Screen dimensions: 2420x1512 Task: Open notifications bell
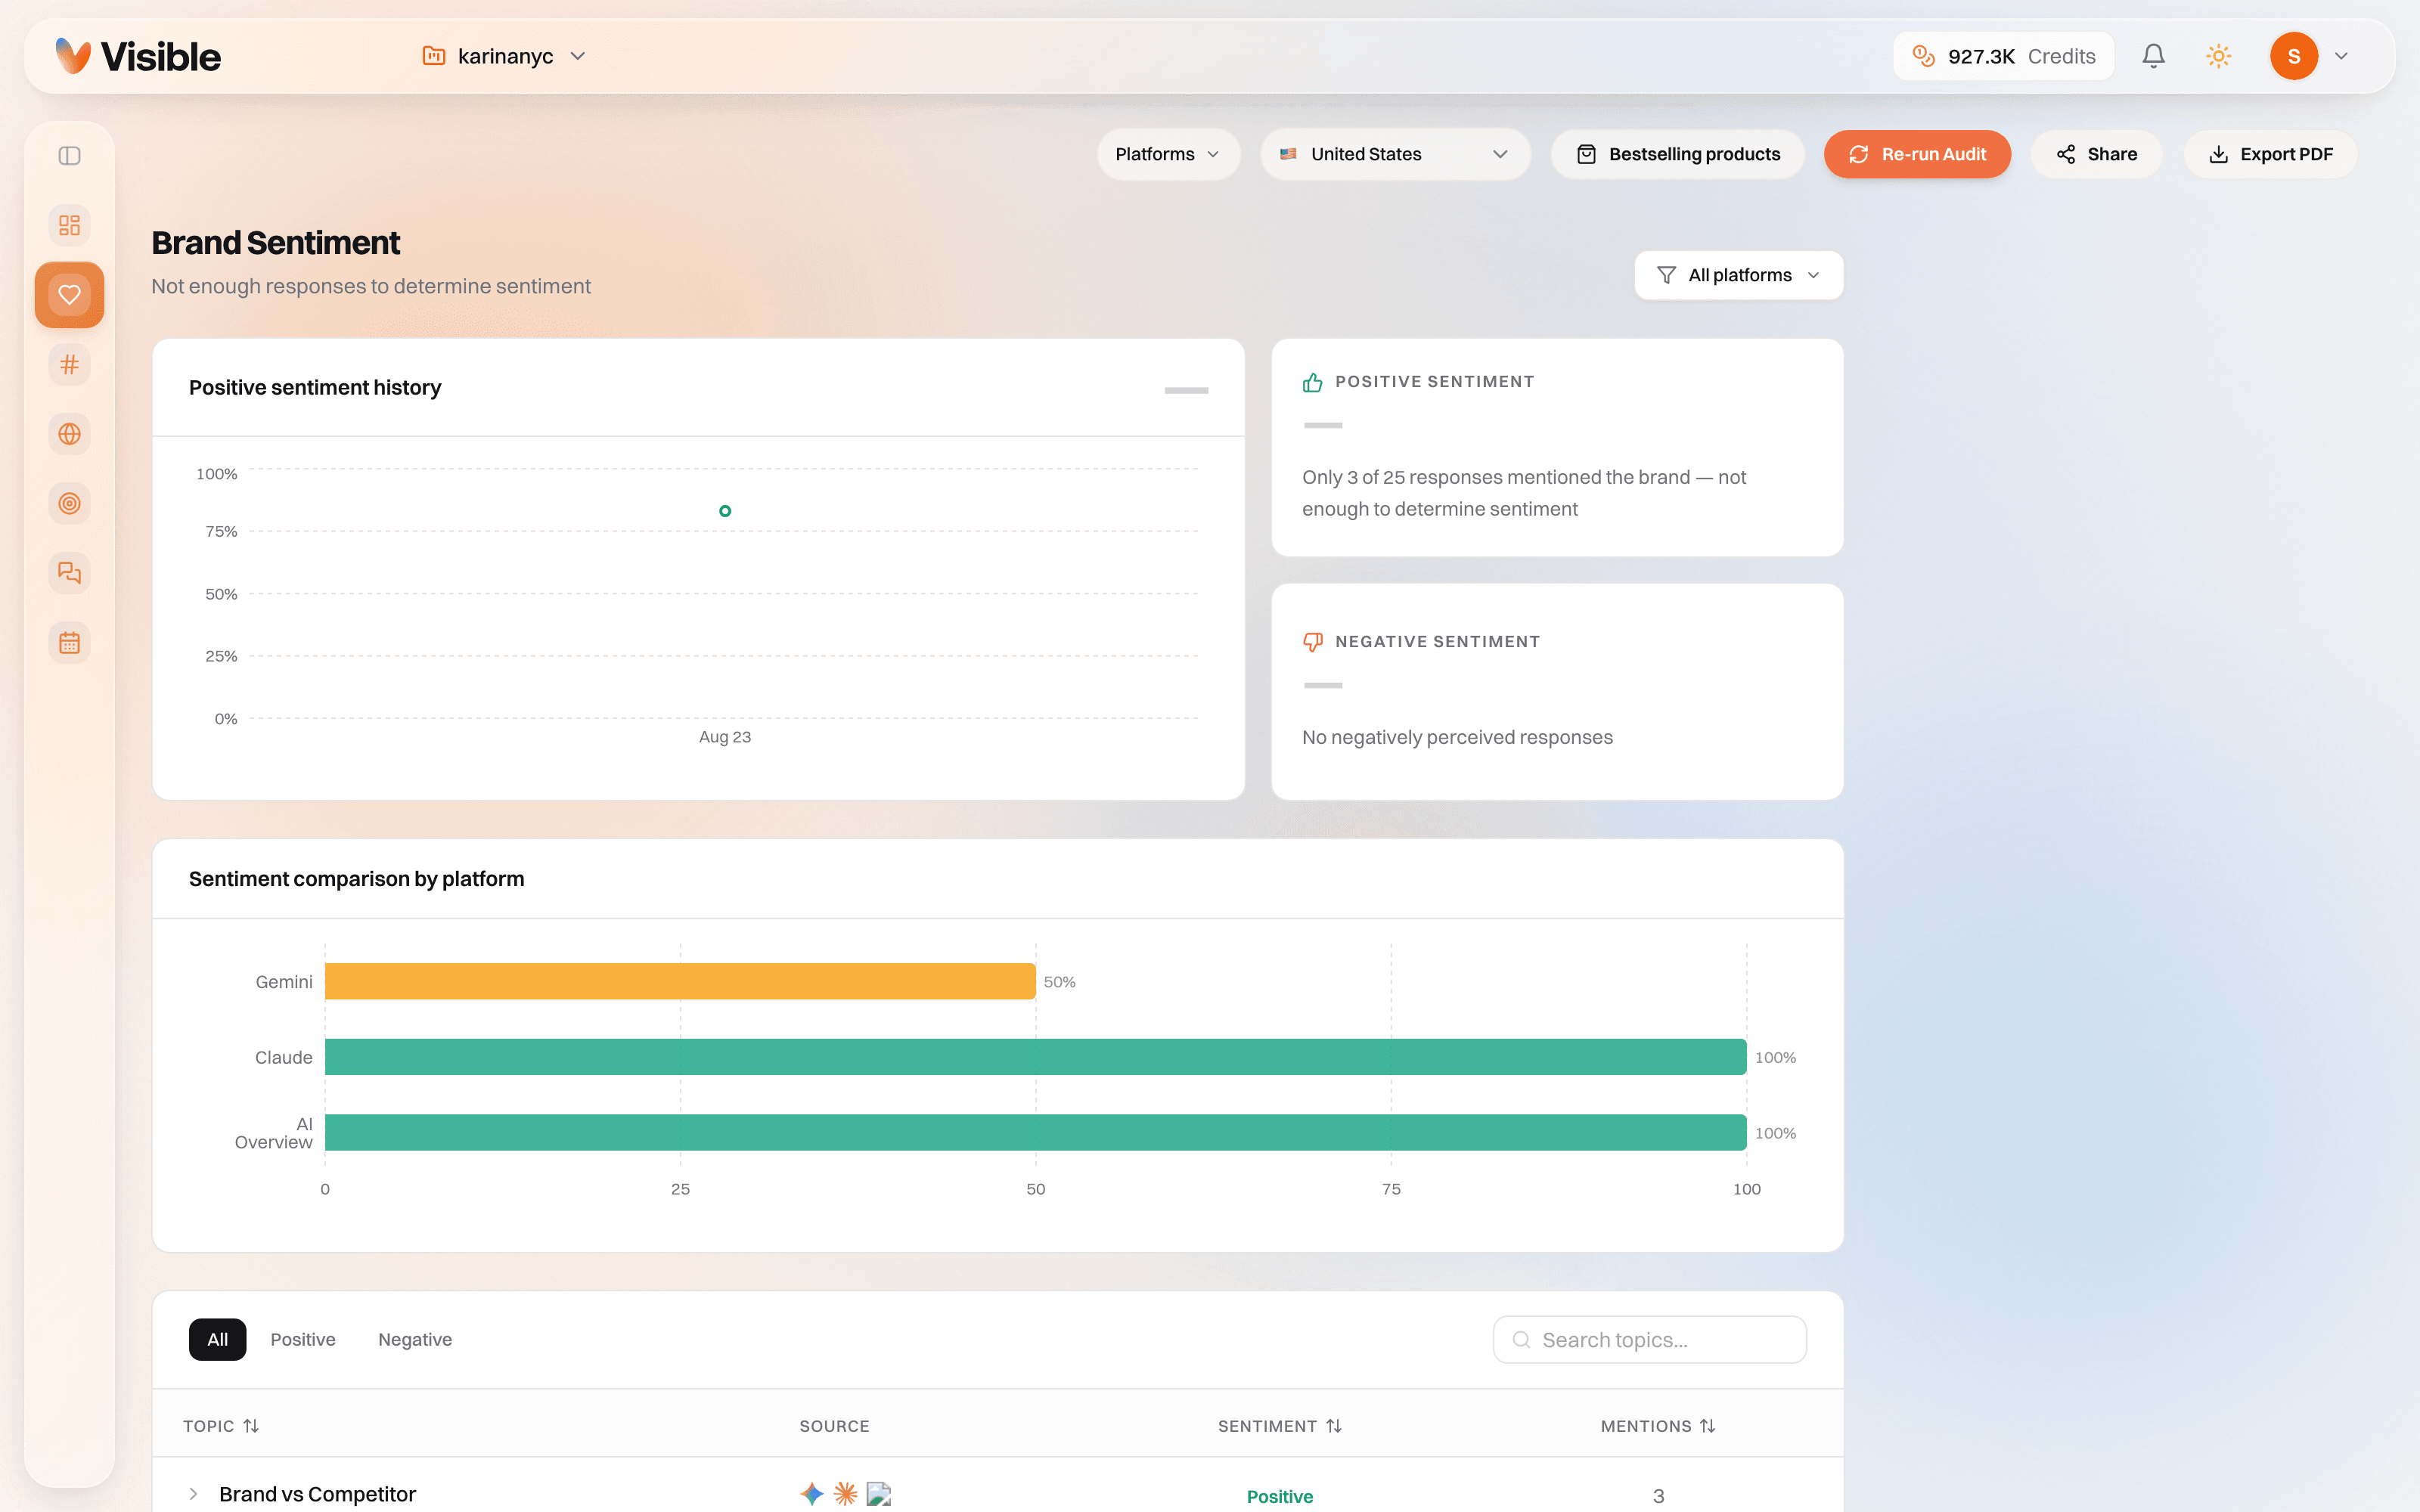2153,56
